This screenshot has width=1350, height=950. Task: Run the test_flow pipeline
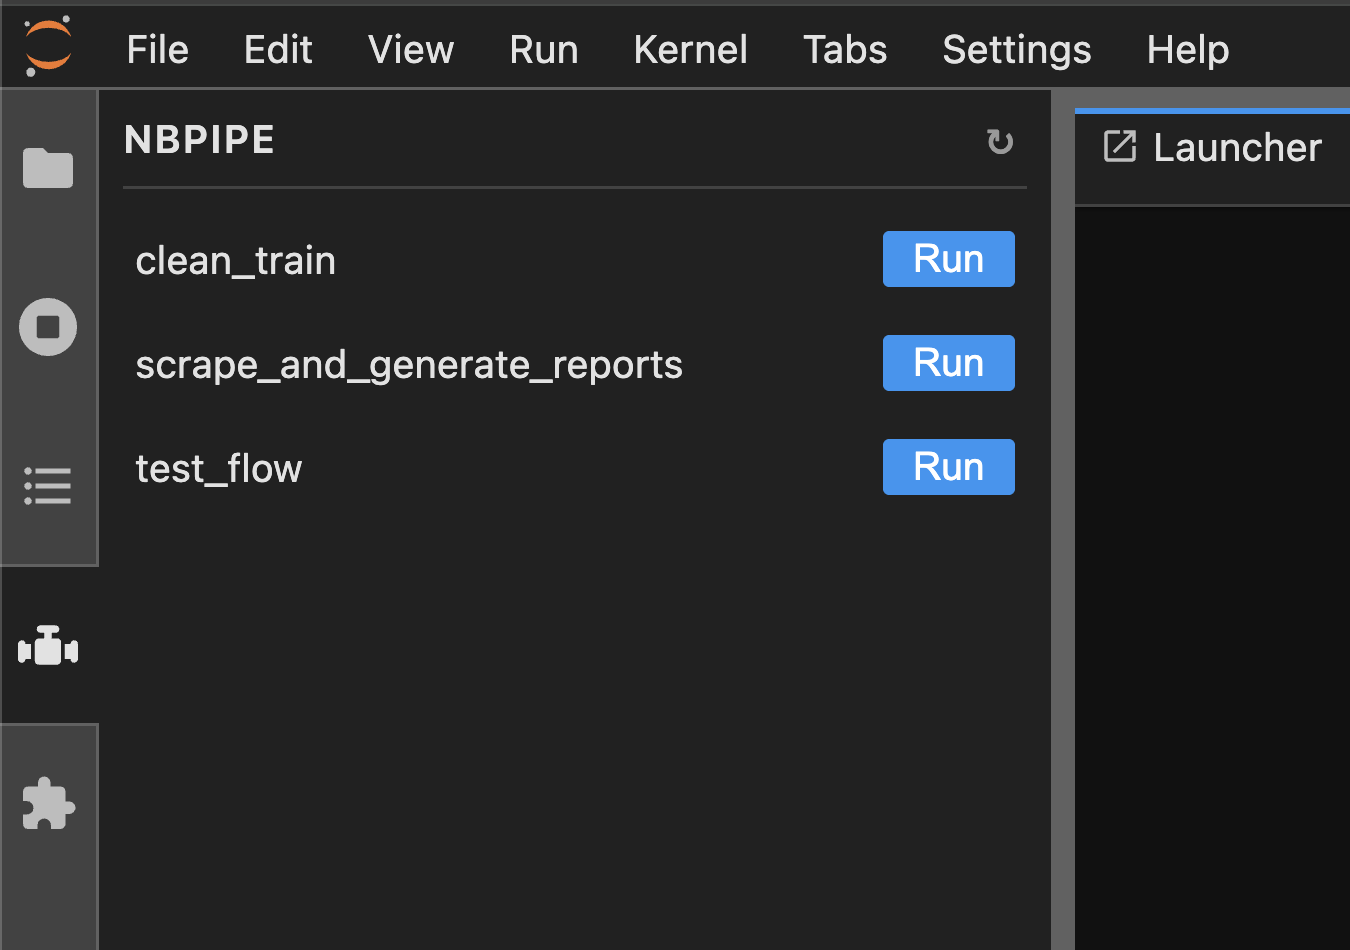click(x=948, y=467)
